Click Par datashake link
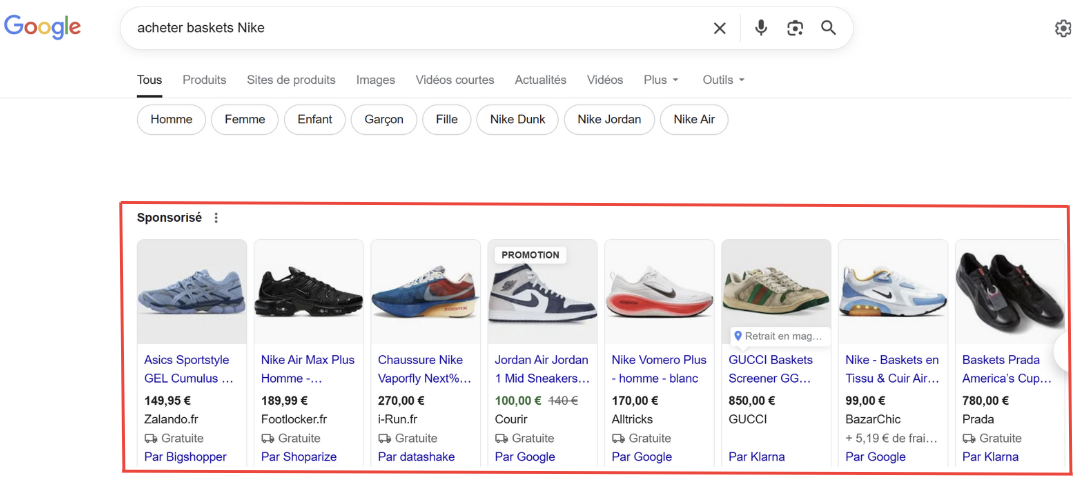This screenshot has height=491, width=1087. pyautogui.click(x=417, y=456)
